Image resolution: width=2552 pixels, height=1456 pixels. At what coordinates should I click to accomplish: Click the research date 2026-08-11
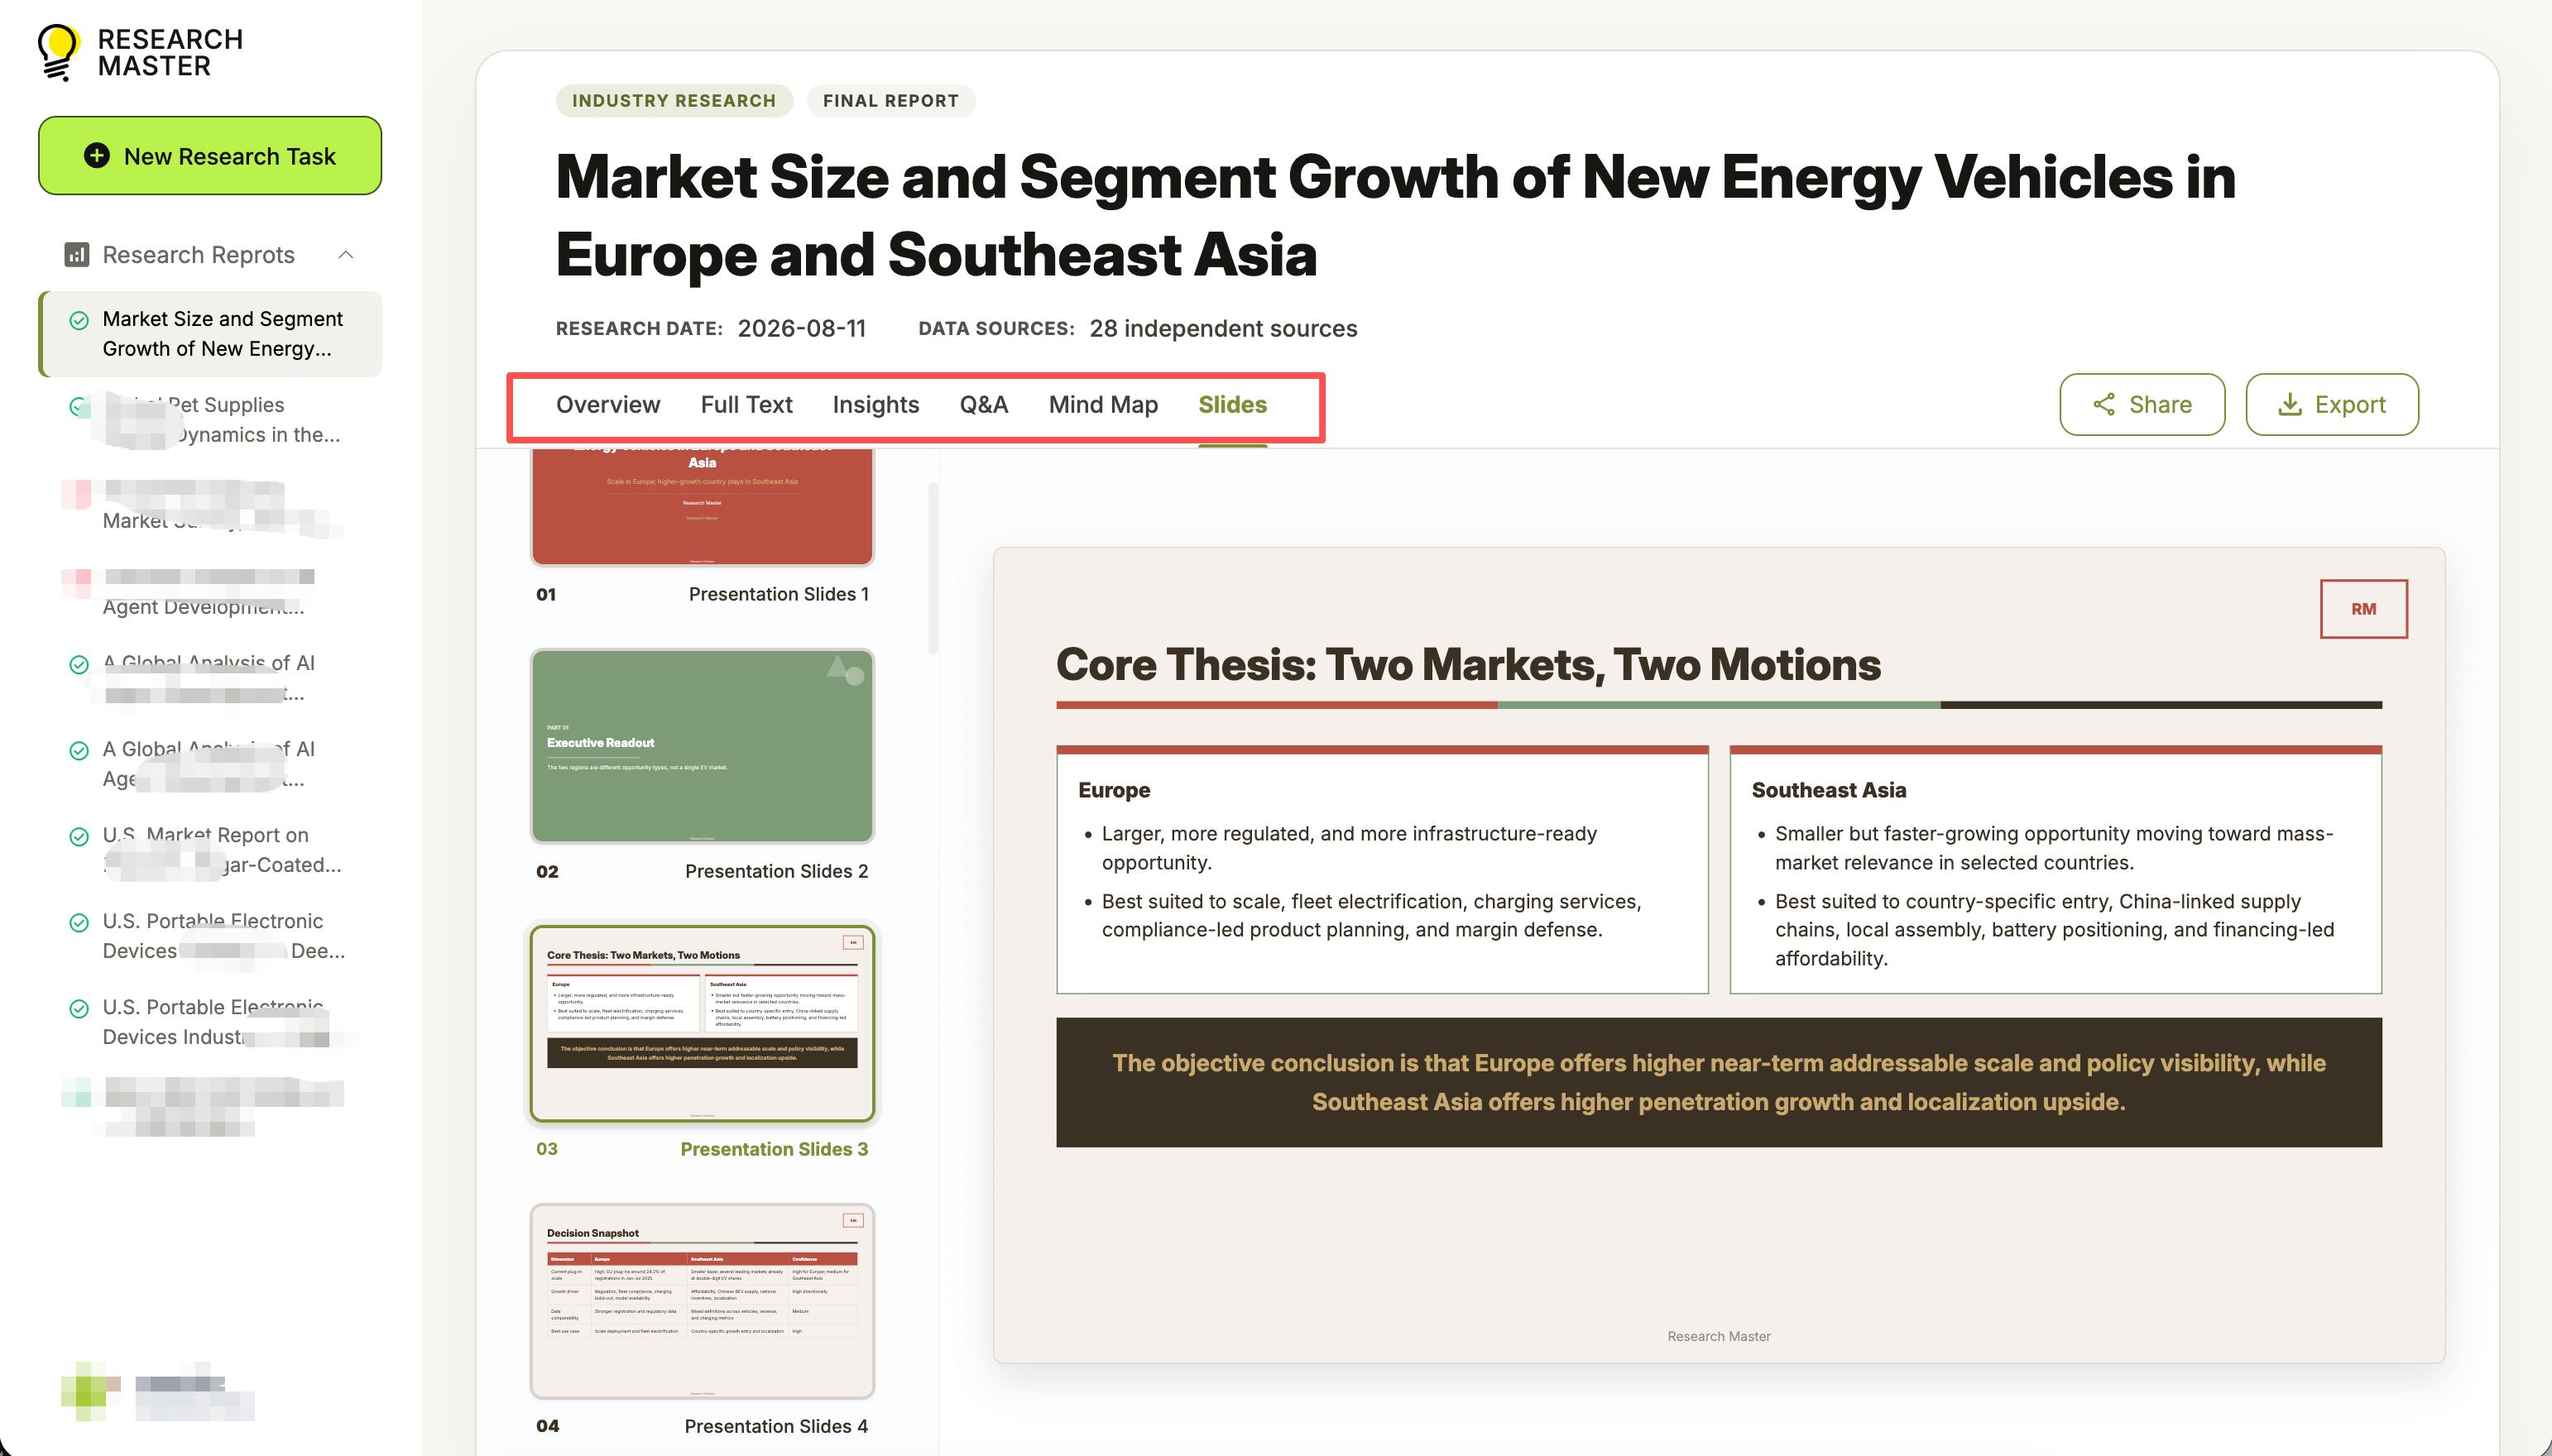tap(802, 328)
